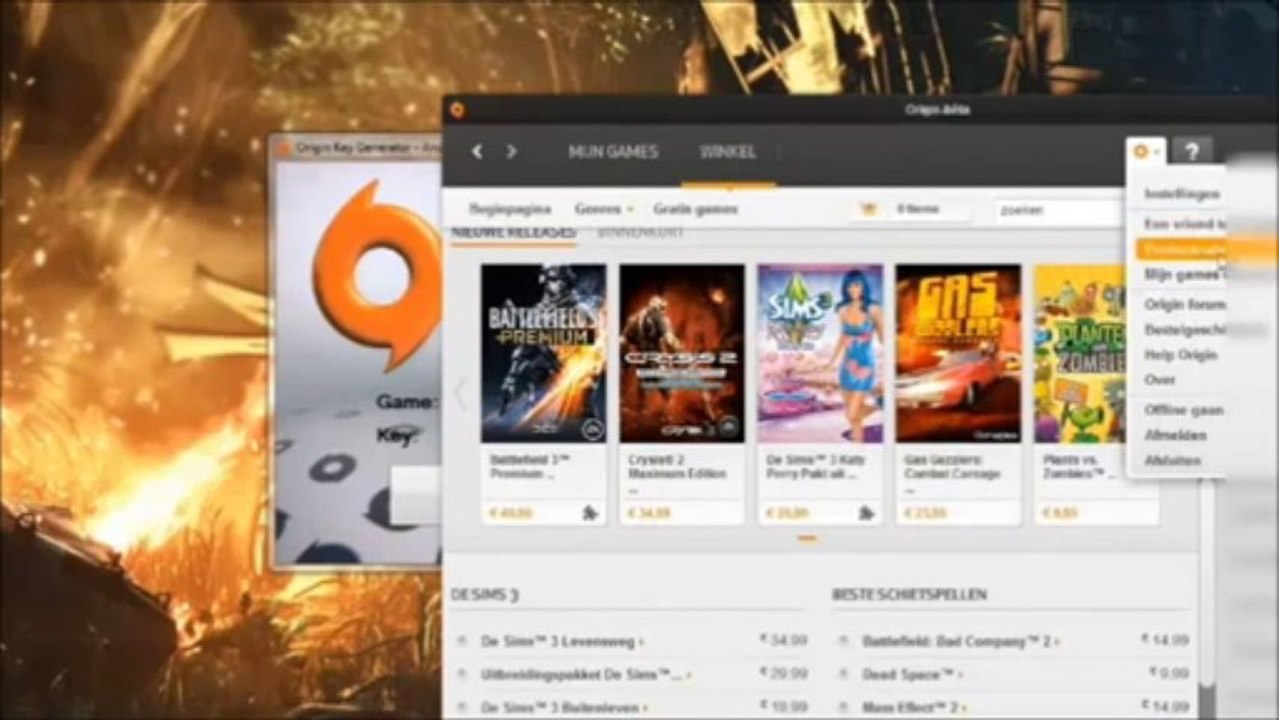The width and height of the screenshot is (1279, 720).
Task: Open the Crysis 2 Maximum Edition cover
Action: (682, 353)
